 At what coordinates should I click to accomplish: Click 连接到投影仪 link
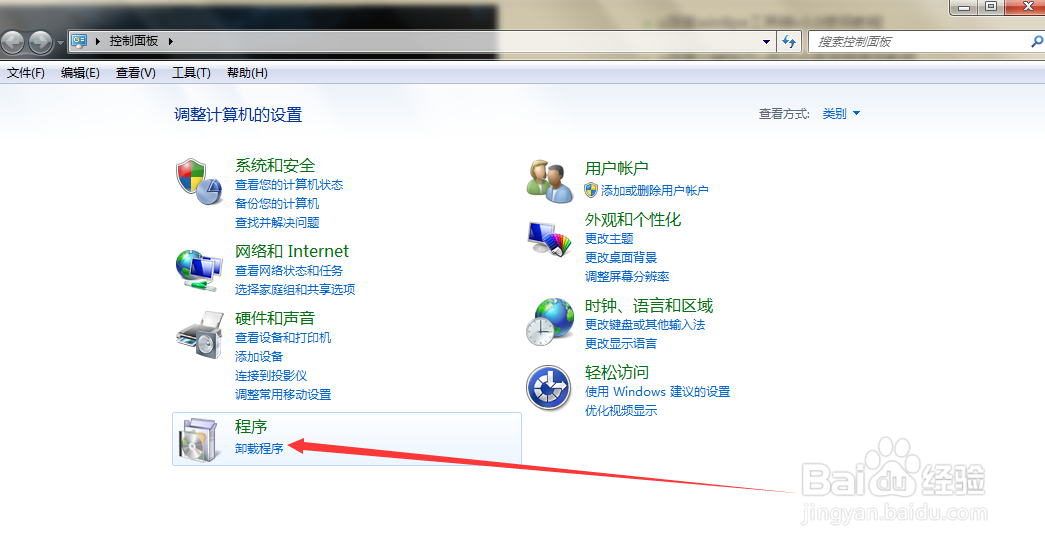[x=271, y=376]
